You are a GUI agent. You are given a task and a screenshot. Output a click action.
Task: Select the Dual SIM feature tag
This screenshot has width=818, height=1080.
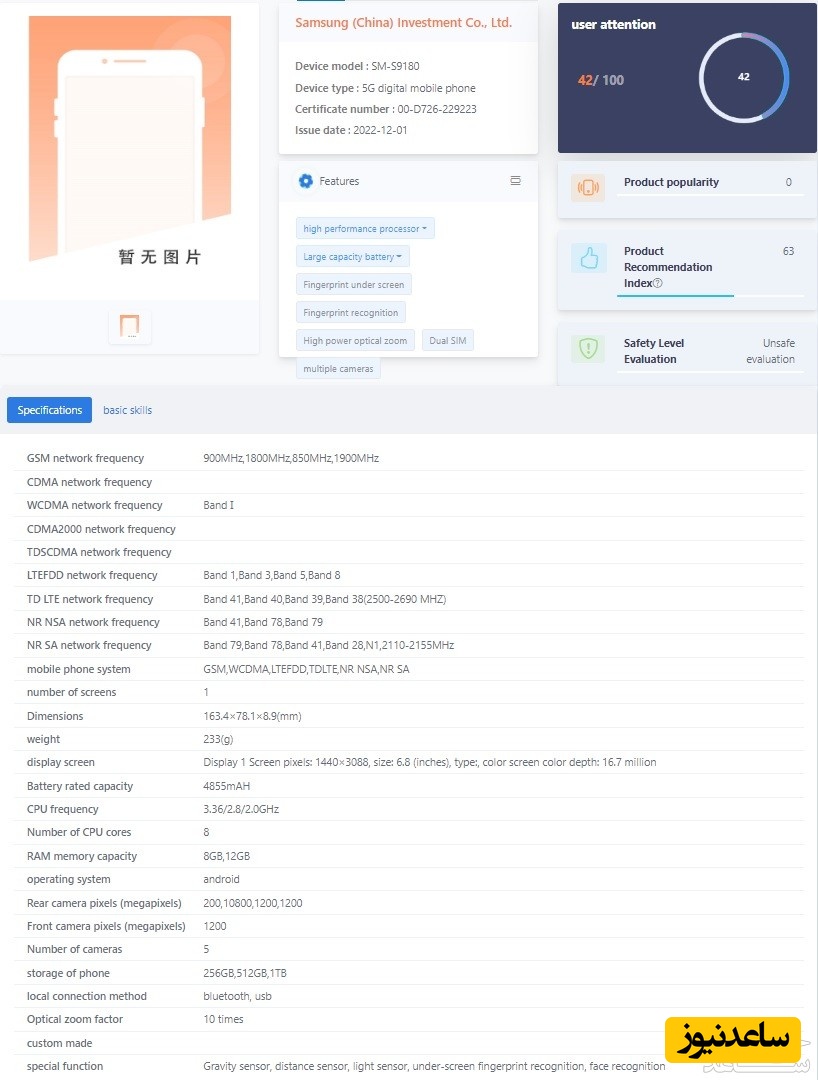point(447,341)
